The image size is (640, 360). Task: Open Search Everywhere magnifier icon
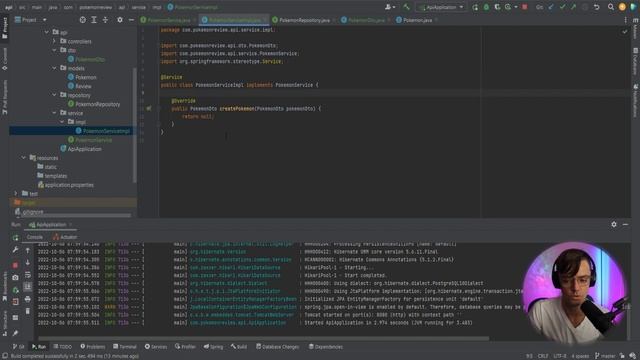pos(611,7)
